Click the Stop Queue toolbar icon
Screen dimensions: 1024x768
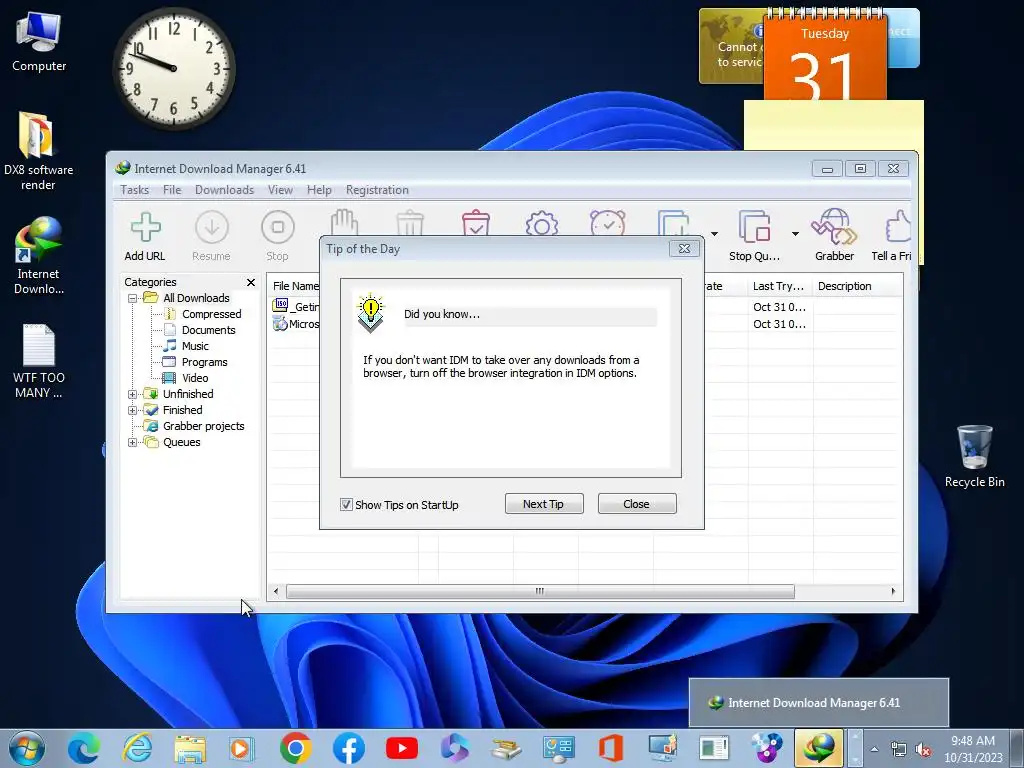pos(754,236)
